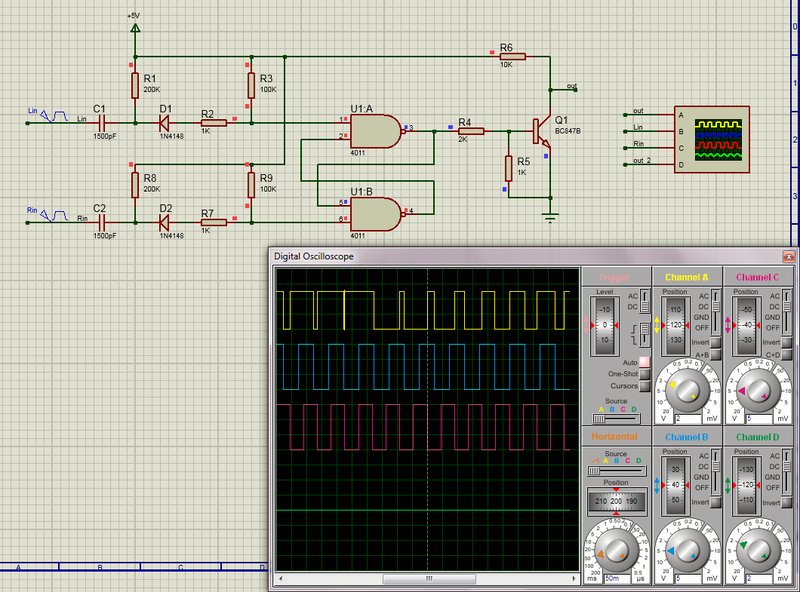Enable Trigger One-Shot mode
The width and height of the screenshot is (800, 592).
pos(644,374)
